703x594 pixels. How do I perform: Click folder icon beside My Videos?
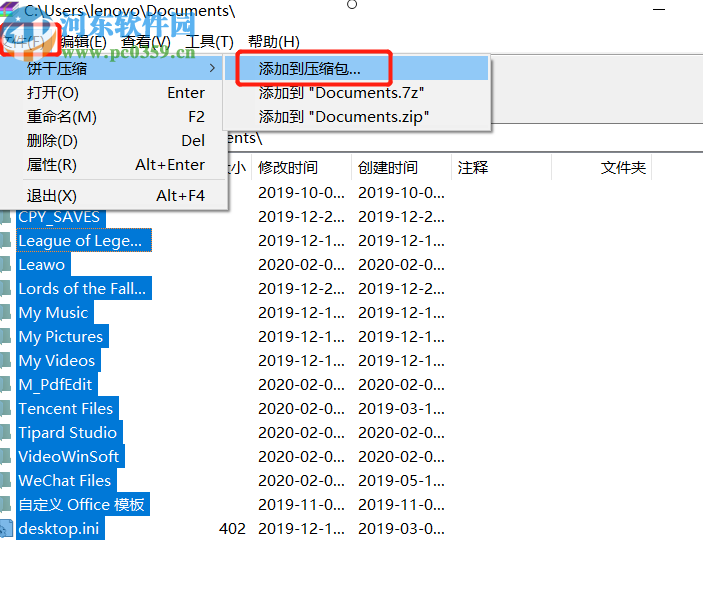click(6, 360)
